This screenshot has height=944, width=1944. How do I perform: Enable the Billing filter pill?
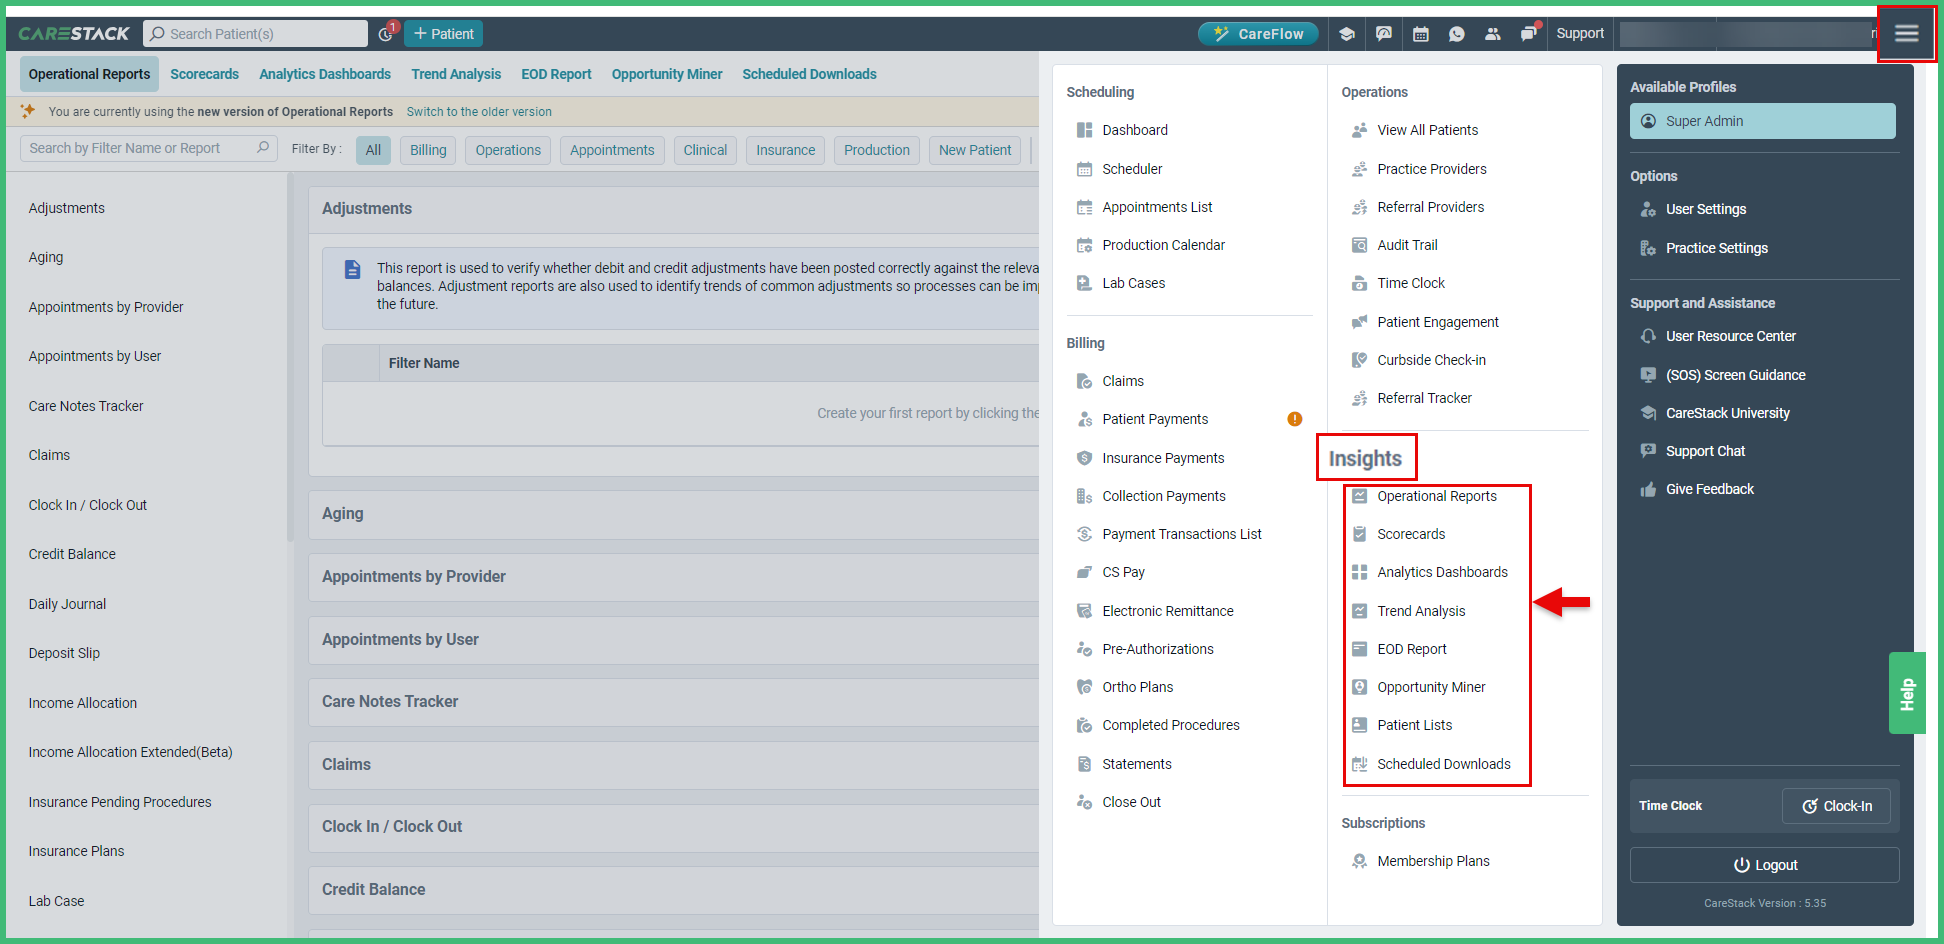[427, 149]
